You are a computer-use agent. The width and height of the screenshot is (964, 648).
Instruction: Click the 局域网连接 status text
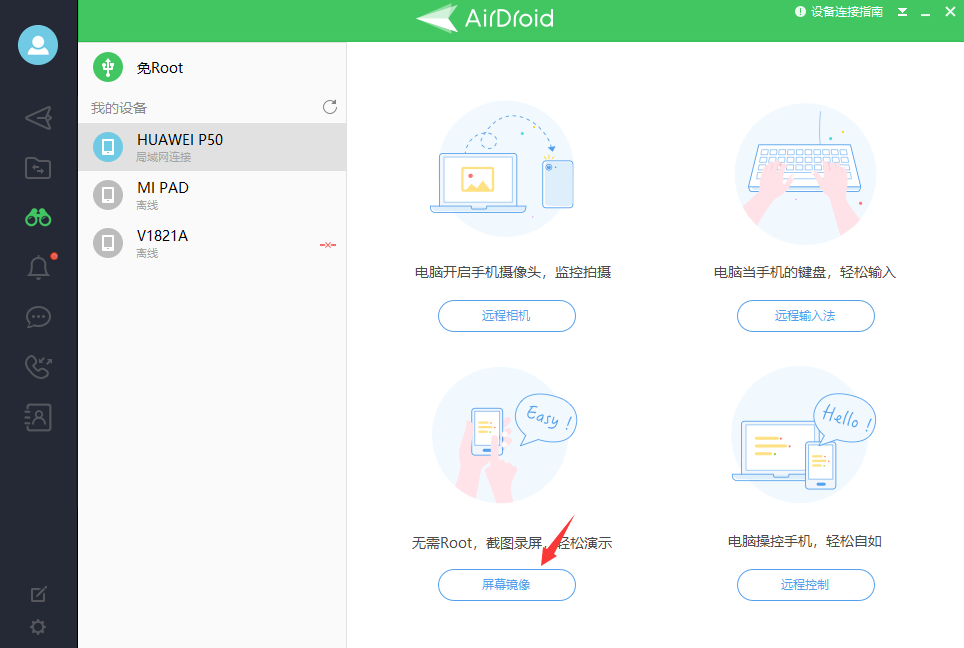pyautogui.click(x=164, y=157)
